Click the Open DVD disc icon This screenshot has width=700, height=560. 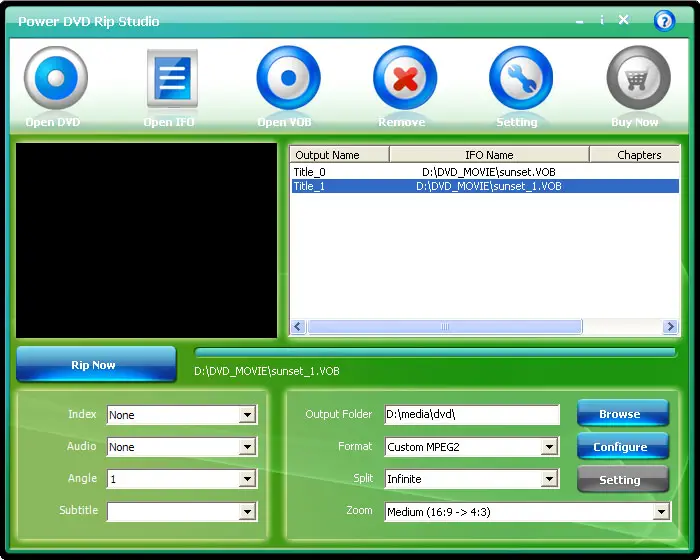point(56,78)
